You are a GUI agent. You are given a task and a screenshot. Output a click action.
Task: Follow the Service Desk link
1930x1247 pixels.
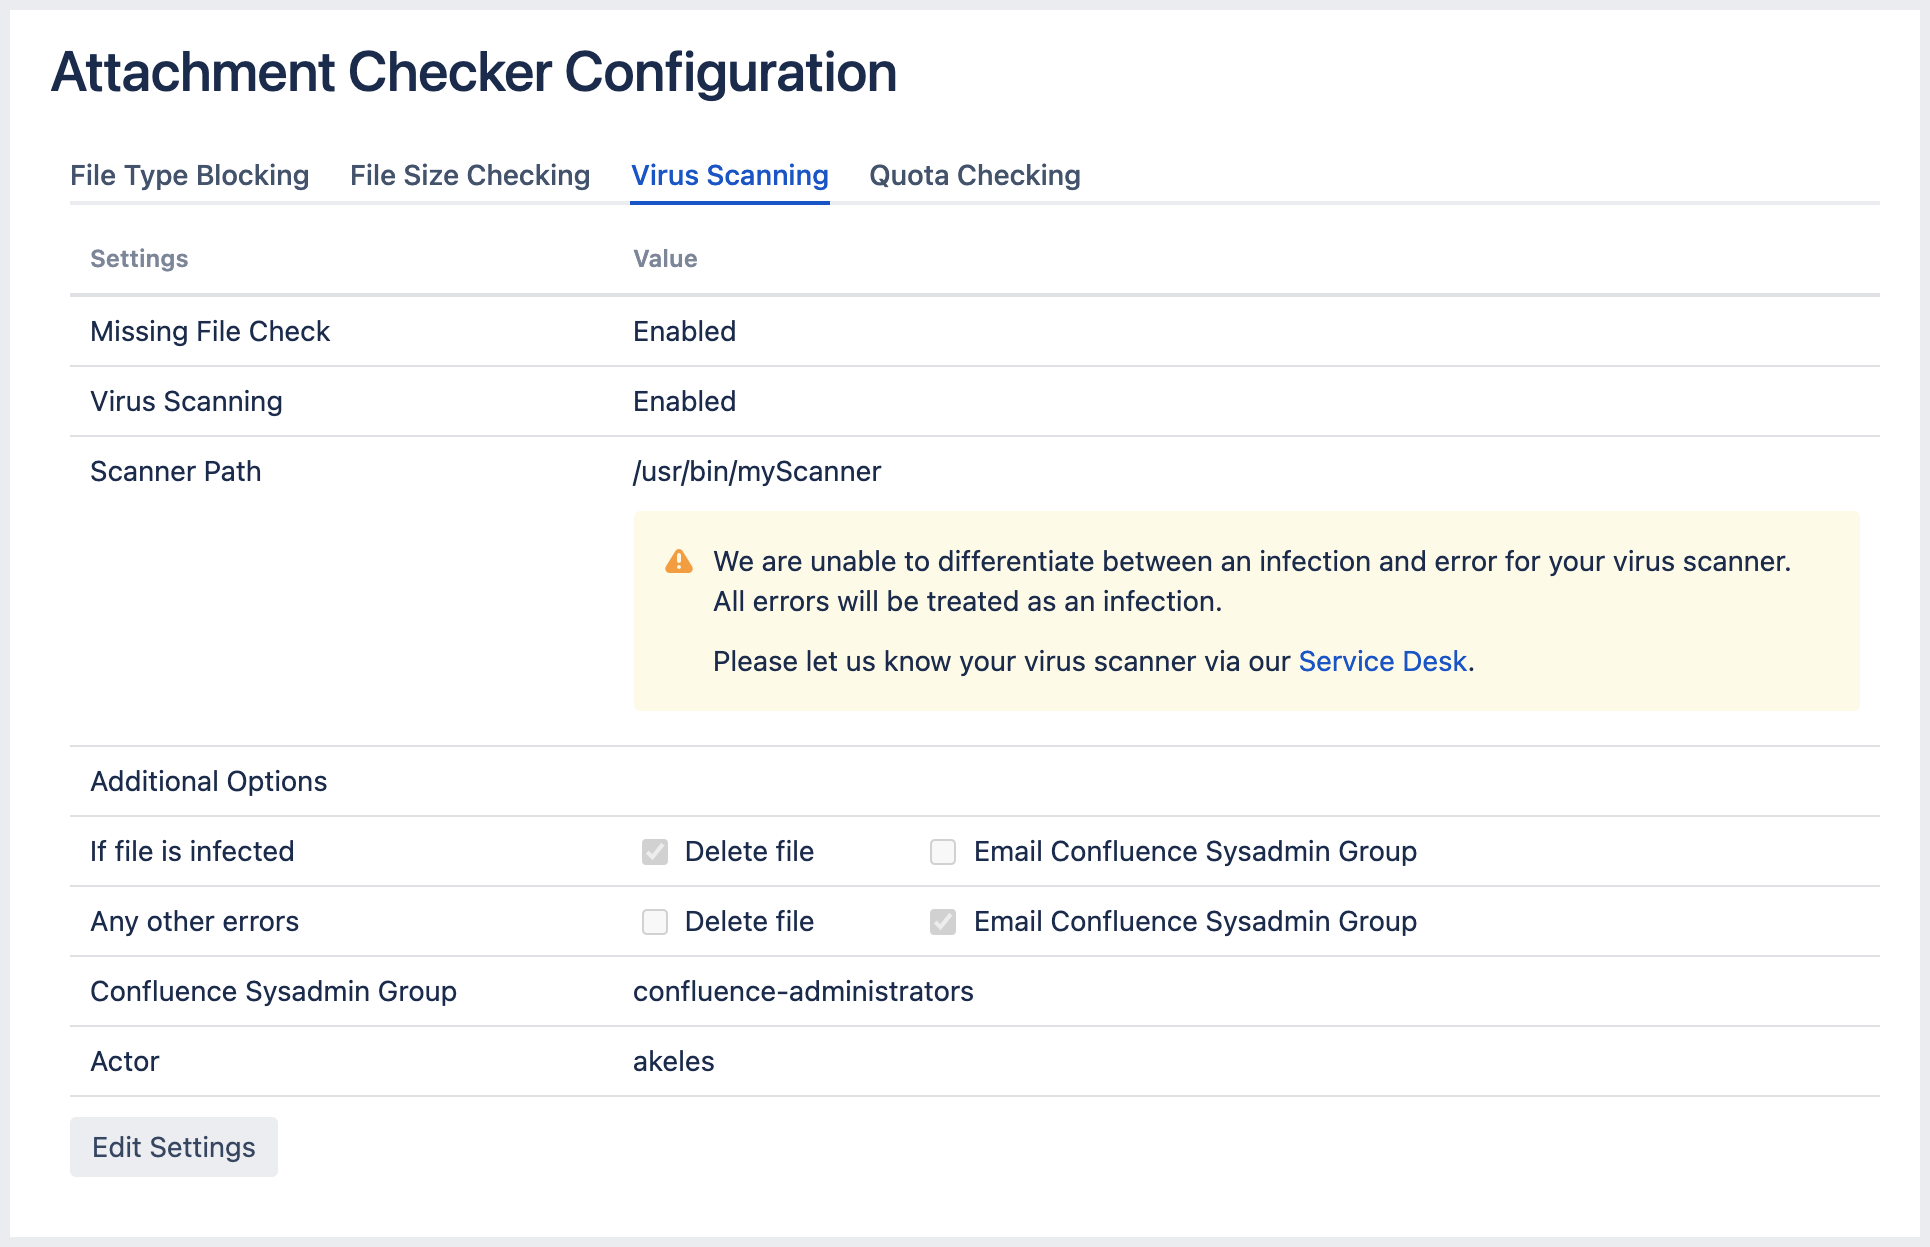click(x=1382, y=662)
